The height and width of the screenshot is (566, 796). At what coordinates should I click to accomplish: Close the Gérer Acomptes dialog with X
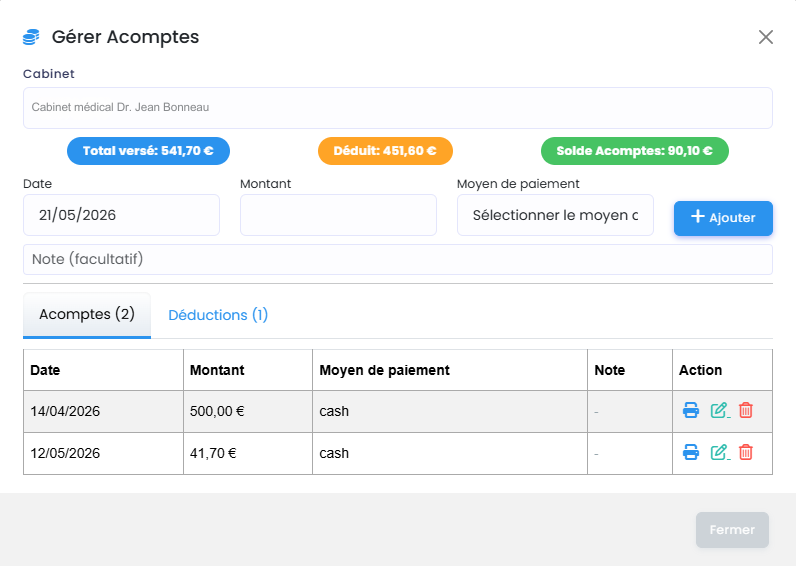pos(766,37)
